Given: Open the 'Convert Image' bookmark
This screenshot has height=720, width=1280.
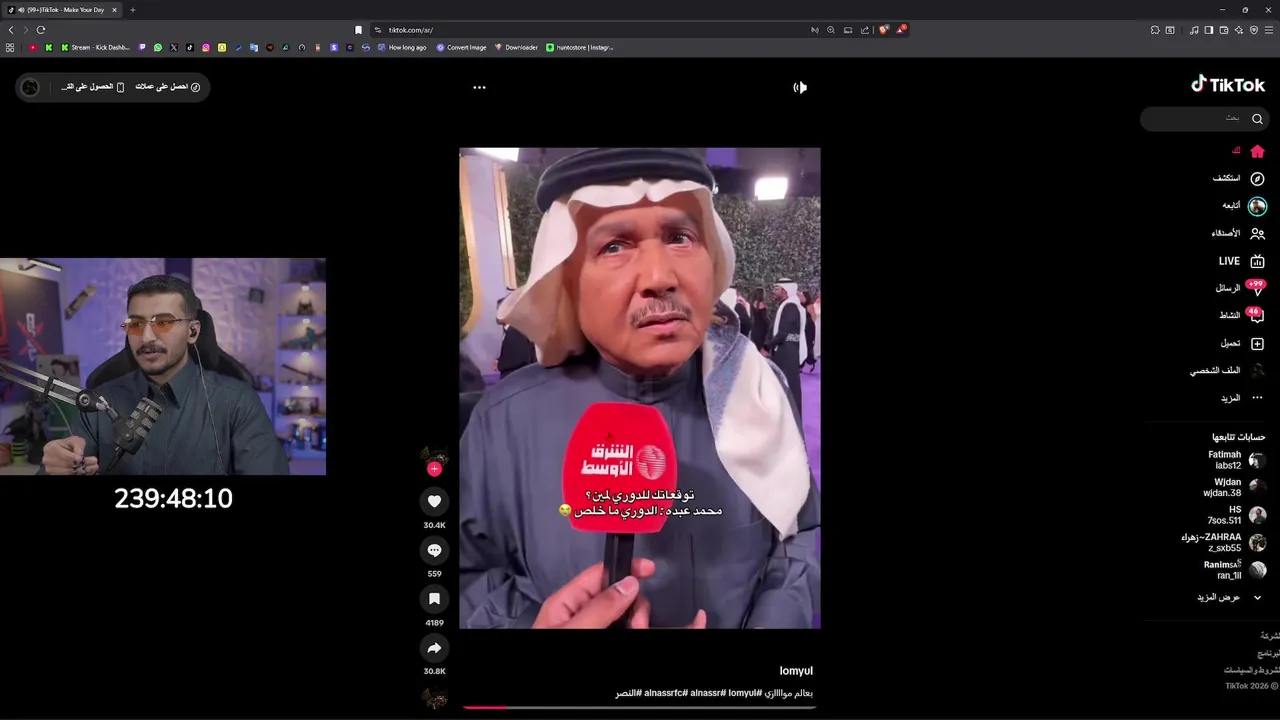Looking at the screenshot, I should coord(461,47).
